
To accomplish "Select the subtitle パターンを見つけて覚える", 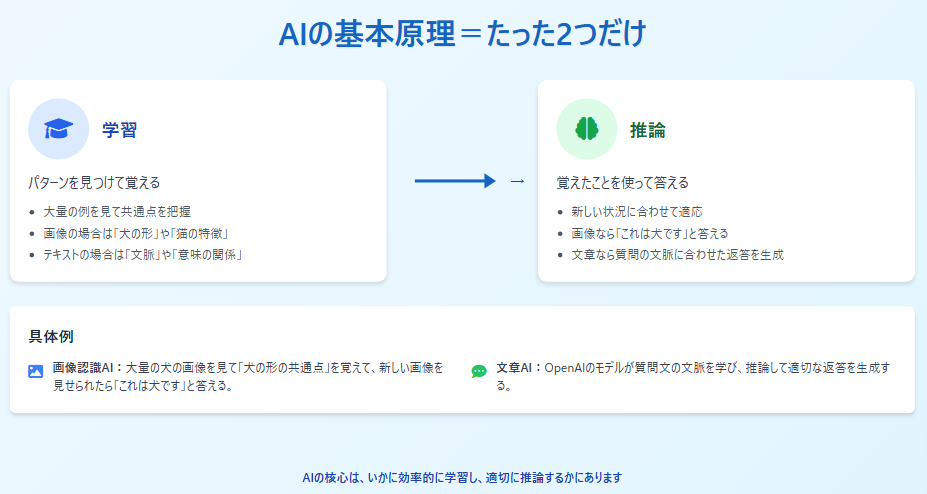I will click(x=93, y=183).
